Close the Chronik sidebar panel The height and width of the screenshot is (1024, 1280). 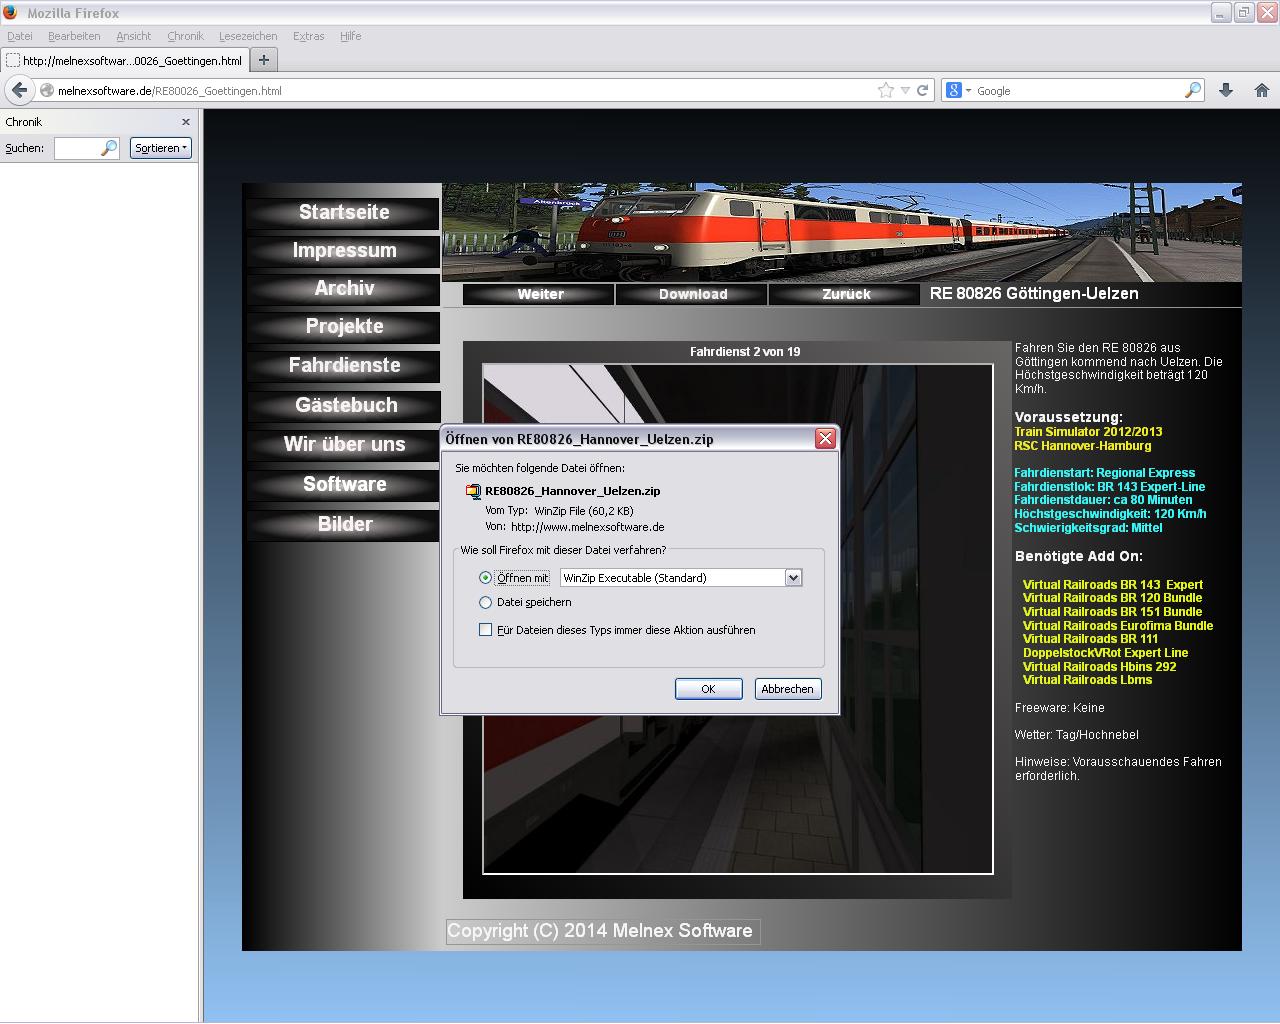[186, 122]
